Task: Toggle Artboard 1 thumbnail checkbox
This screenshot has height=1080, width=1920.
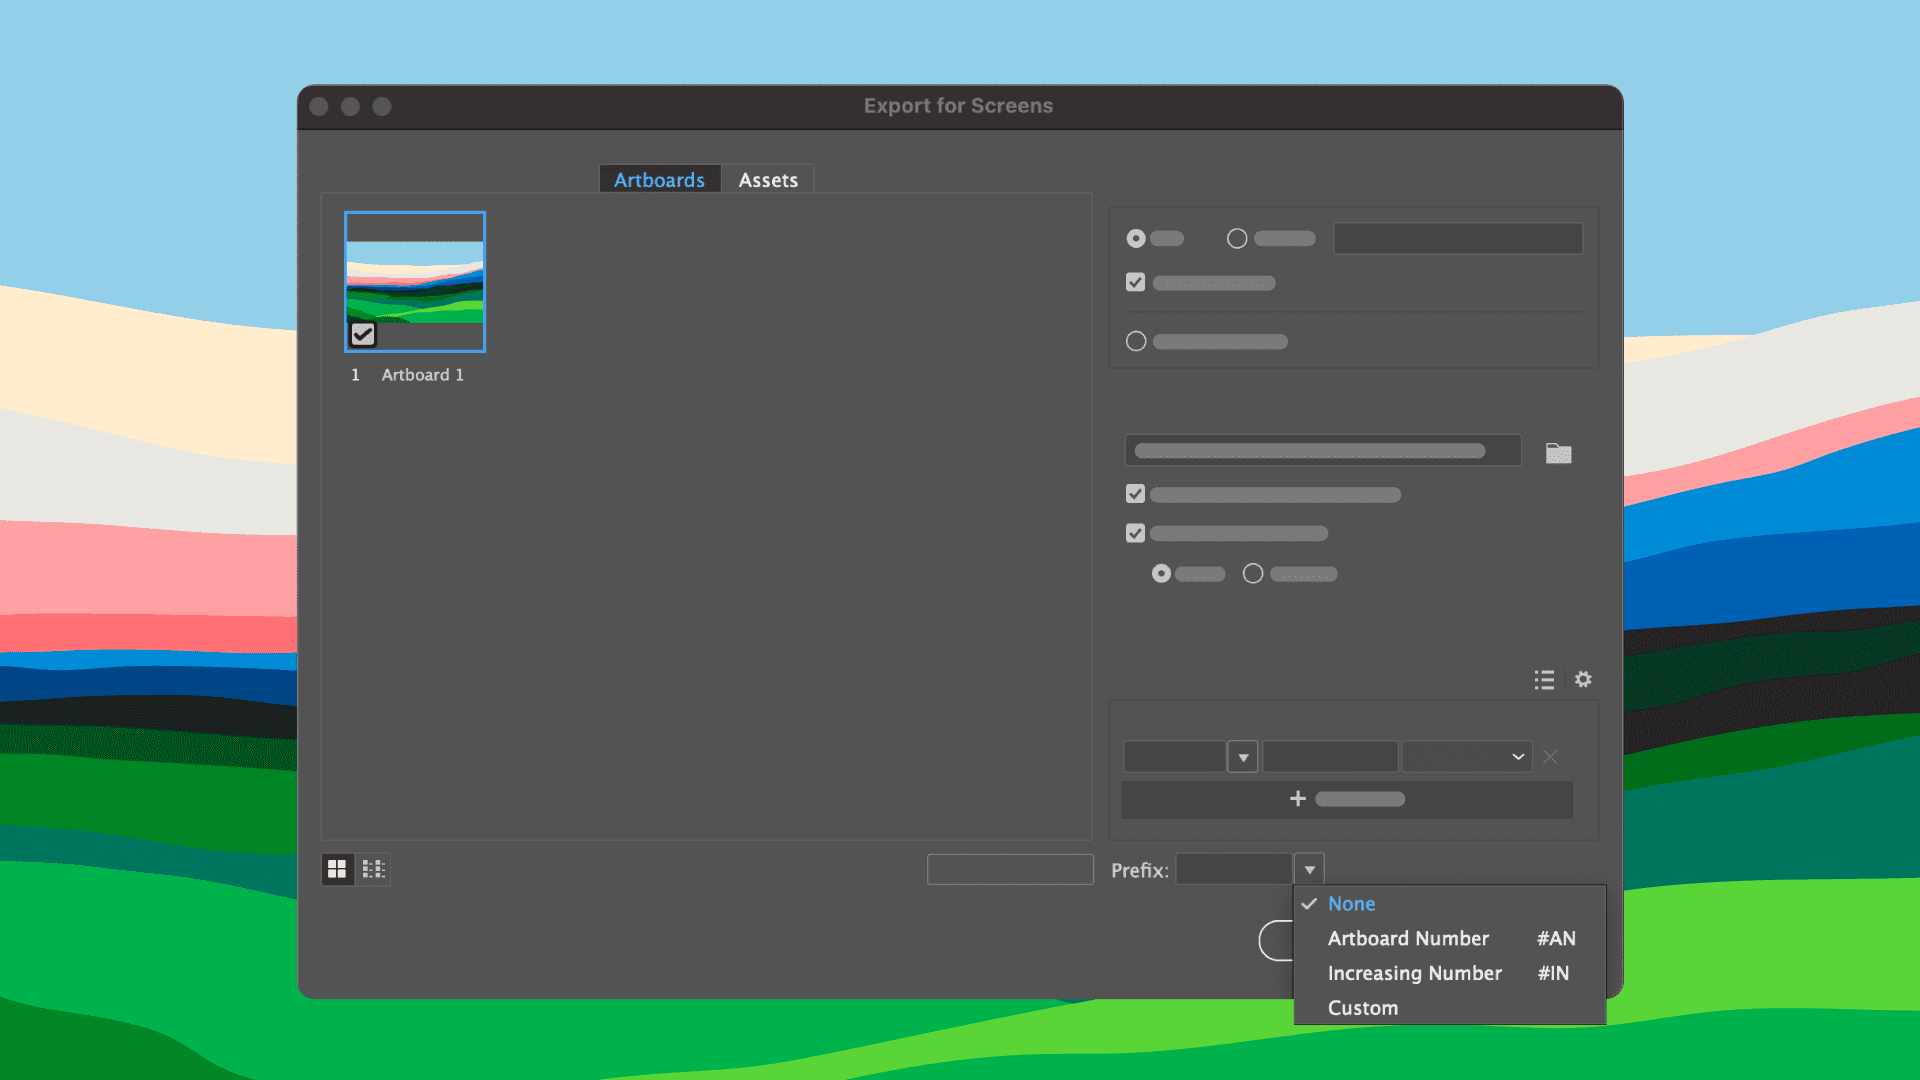Action: pyautogui.click(x=363, y=334)
